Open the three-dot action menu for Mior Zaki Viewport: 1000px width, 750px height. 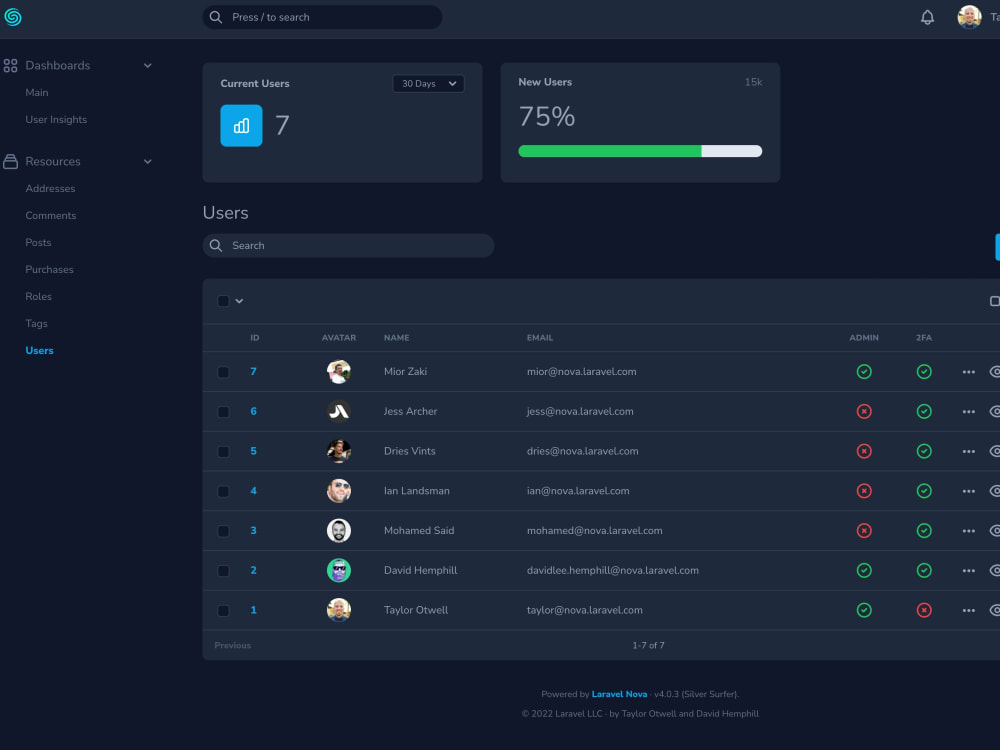point(968,371)
